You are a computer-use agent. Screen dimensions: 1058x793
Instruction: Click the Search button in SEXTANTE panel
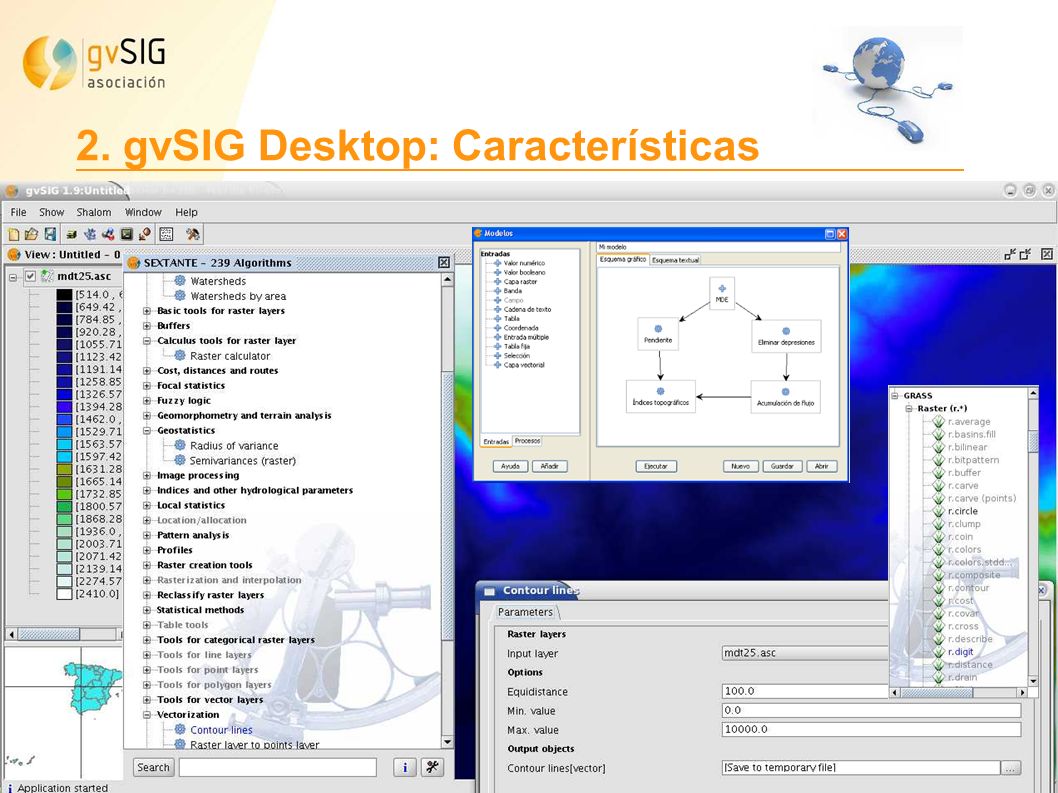pos(153,767)
